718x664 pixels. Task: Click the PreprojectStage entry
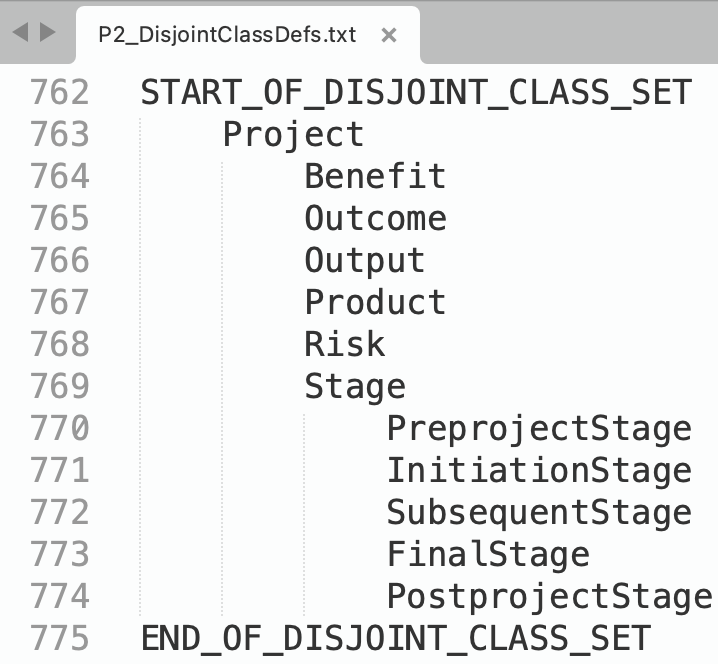click(539, 428)
